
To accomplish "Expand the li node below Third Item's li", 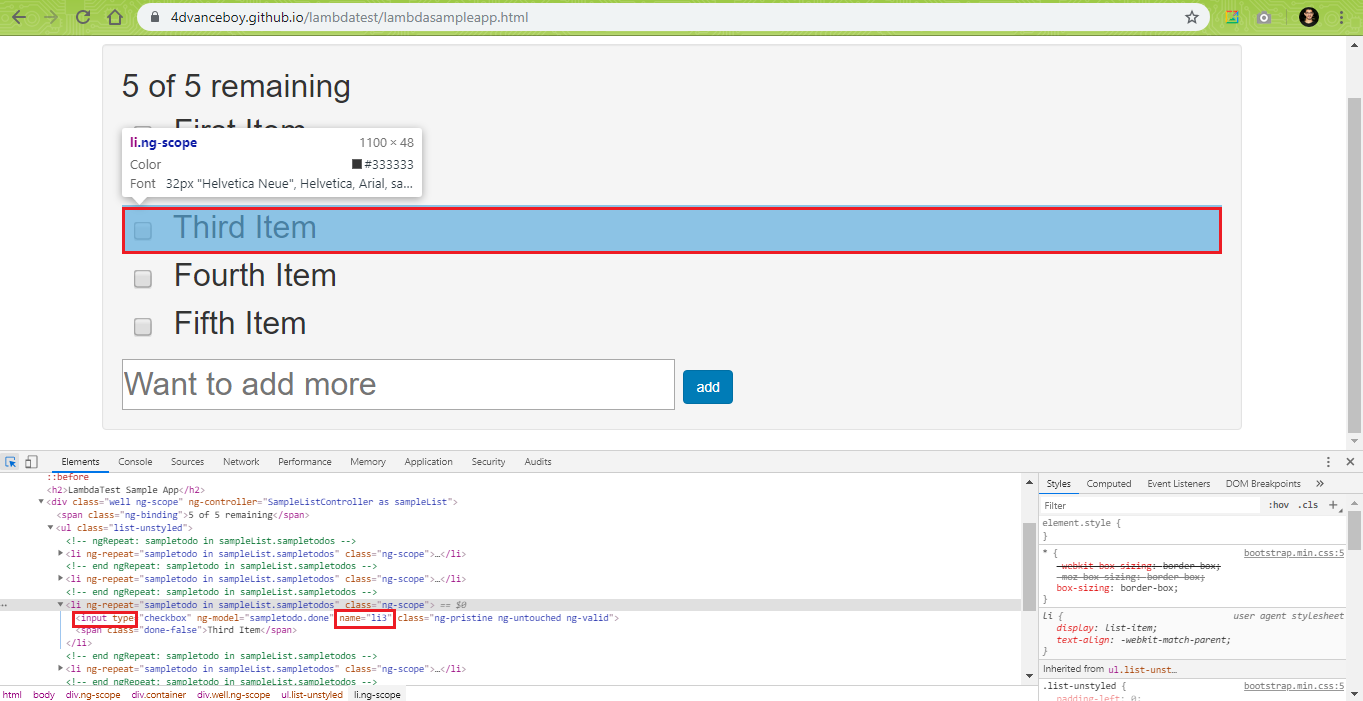I will click(61, 669).
